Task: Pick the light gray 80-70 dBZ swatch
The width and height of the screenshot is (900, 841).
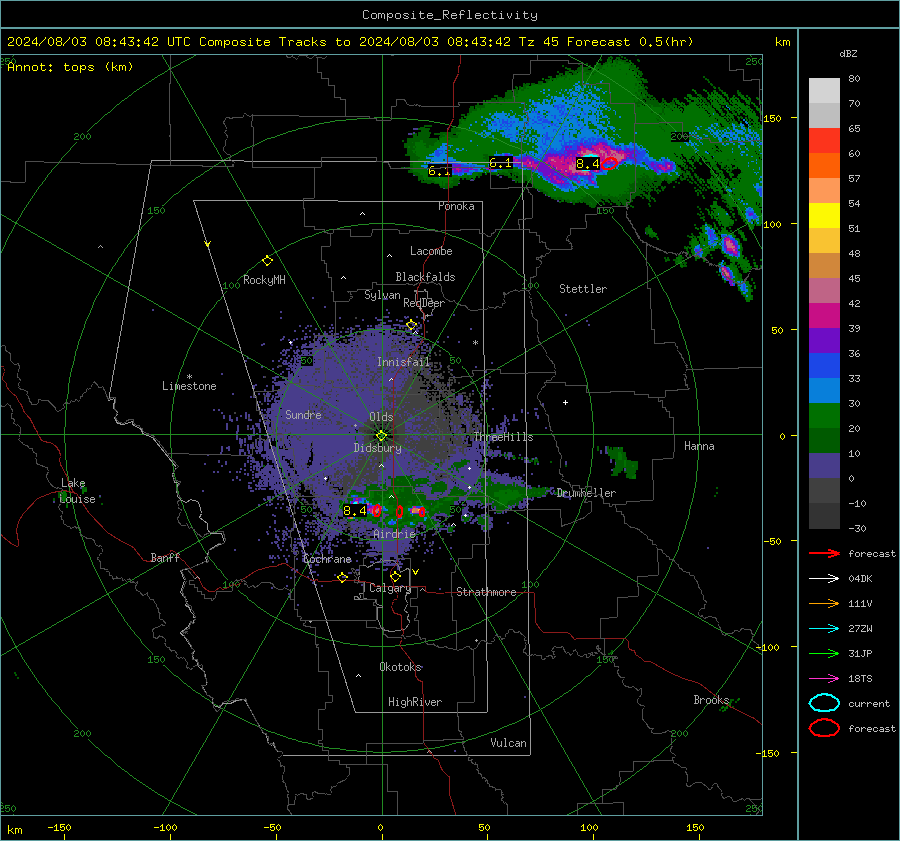Action: coord(824,91)
